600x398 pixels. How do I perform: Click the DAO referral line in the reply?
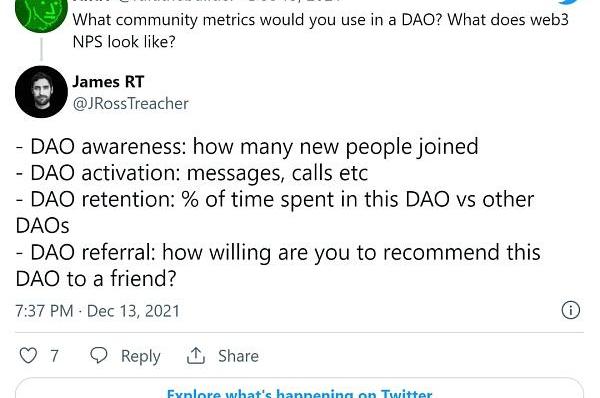tap(278, 265)
